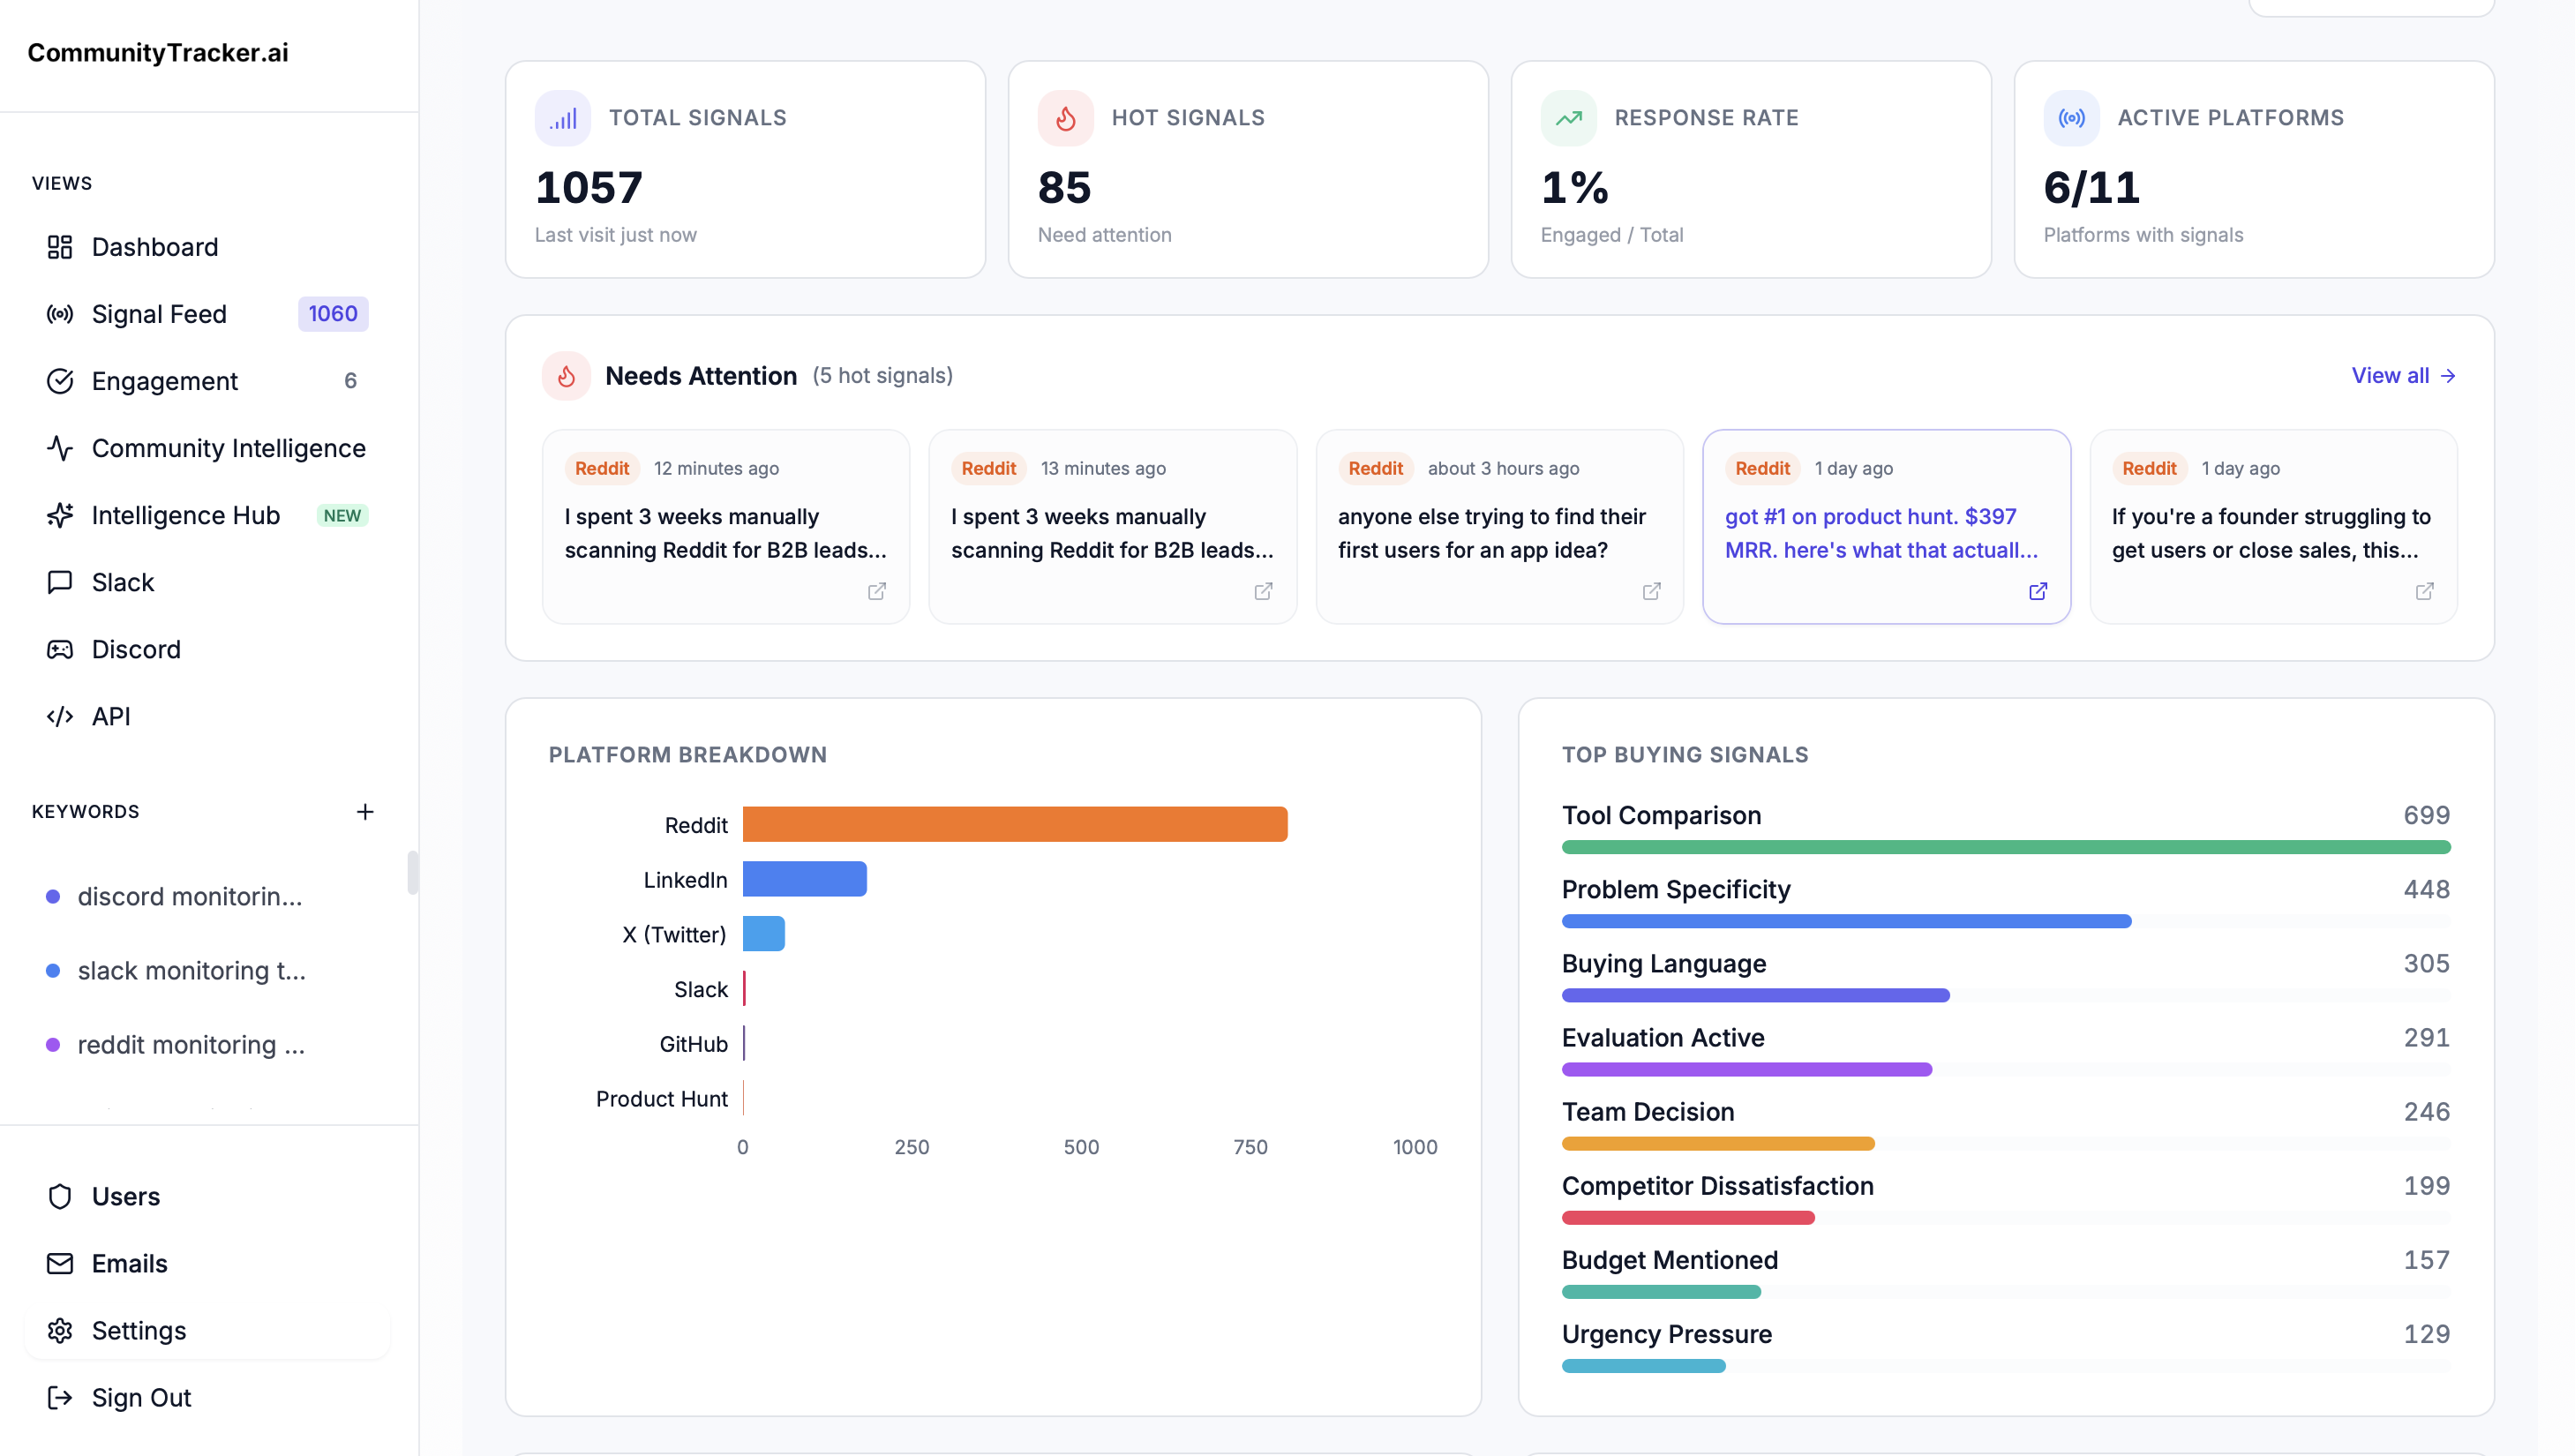Click the Dashboard grid icon in sidebar
This screenshot has height=1456, width=2575.
tap(60, 247)
